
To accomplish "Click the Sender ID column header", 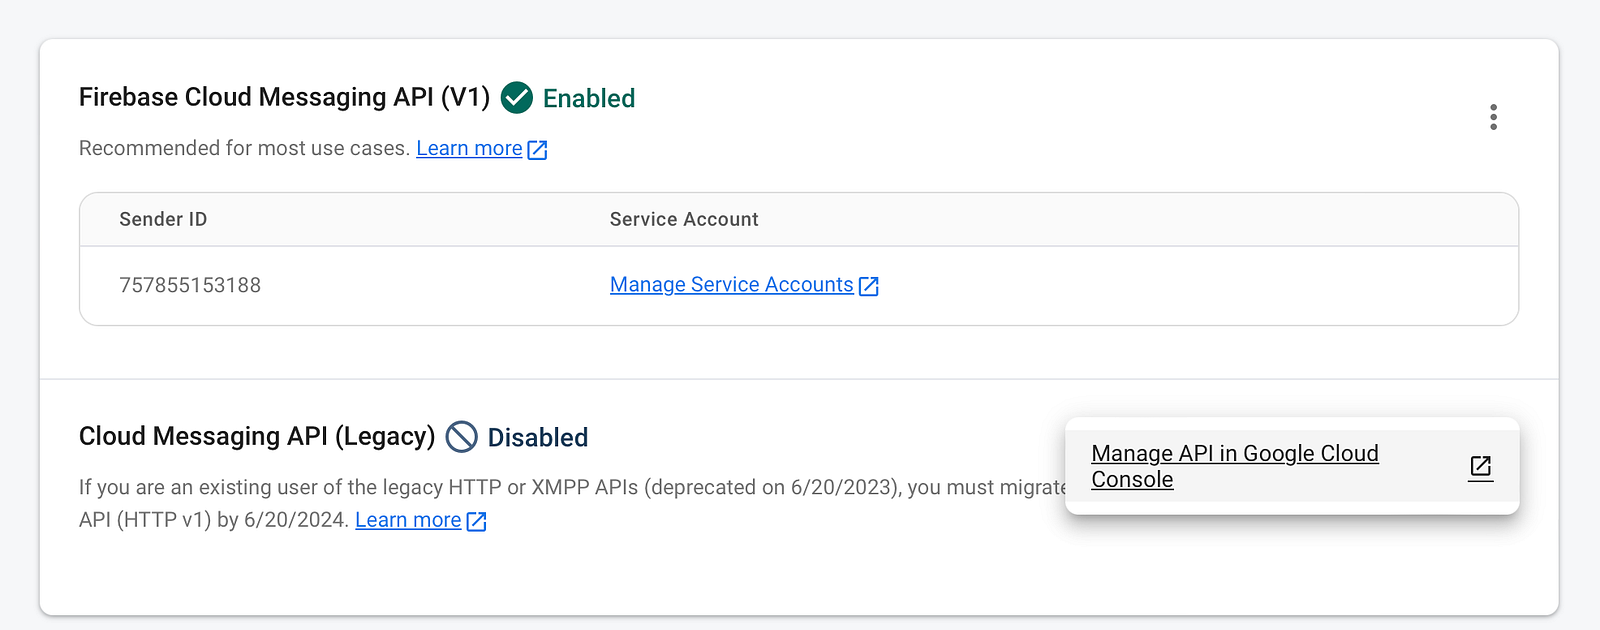I will [163, 219].
